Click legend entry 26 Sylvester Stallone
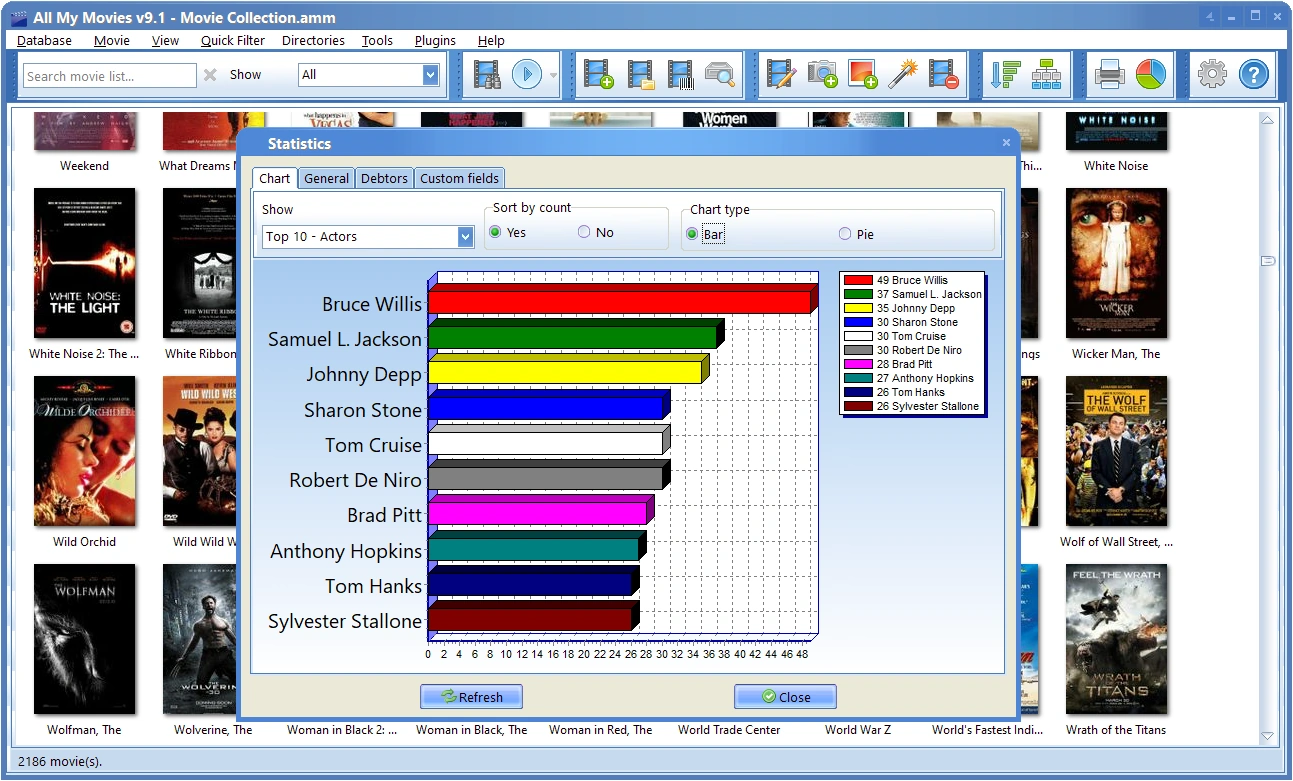 point(912,406)
